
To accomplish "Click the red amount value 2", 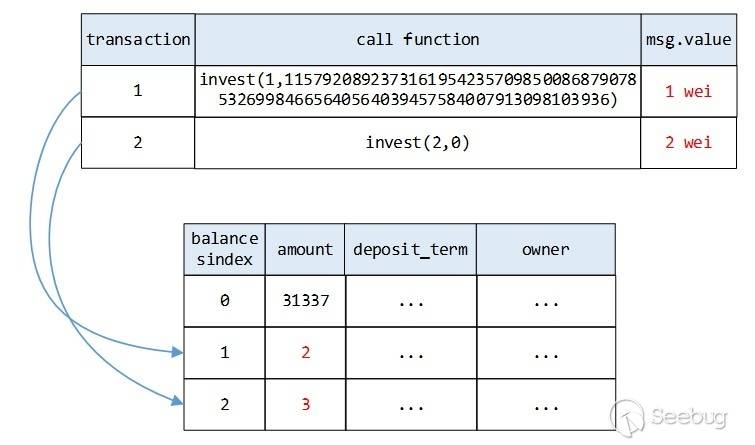I will point(304,353).
